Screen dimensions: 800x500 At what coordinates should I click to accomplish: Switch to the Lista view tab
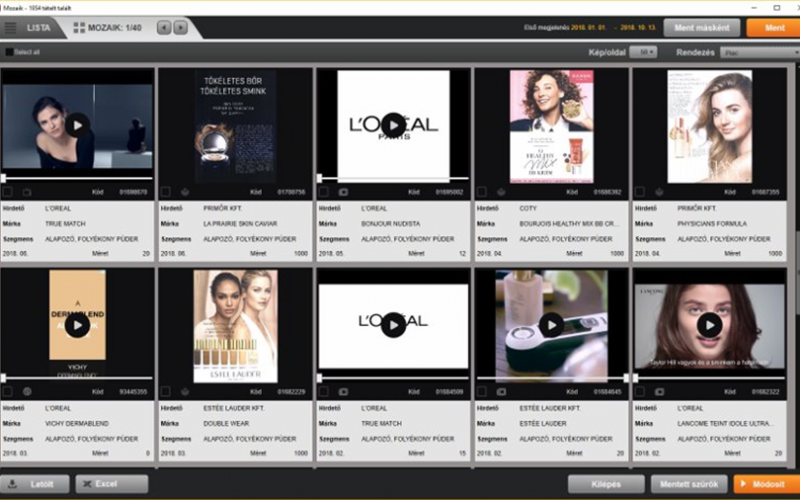coord(30,28)
